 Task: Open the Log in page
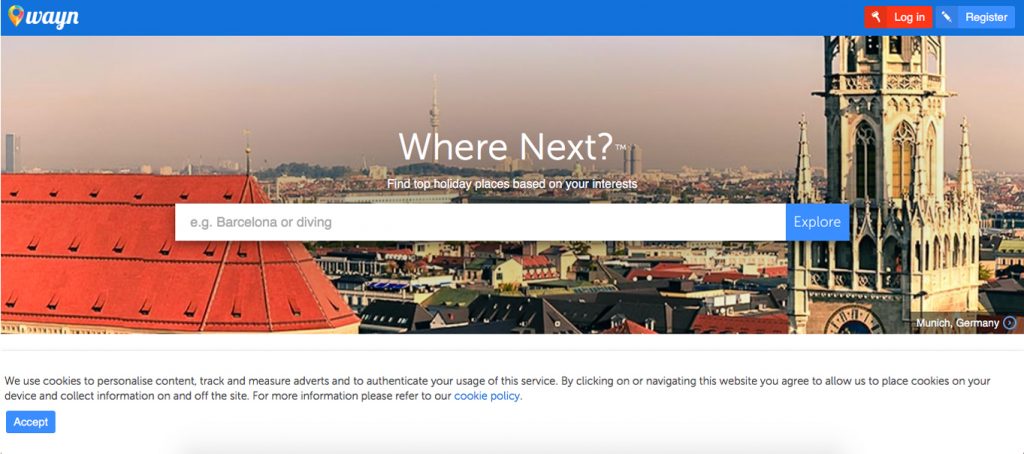(x=898, y=17)
